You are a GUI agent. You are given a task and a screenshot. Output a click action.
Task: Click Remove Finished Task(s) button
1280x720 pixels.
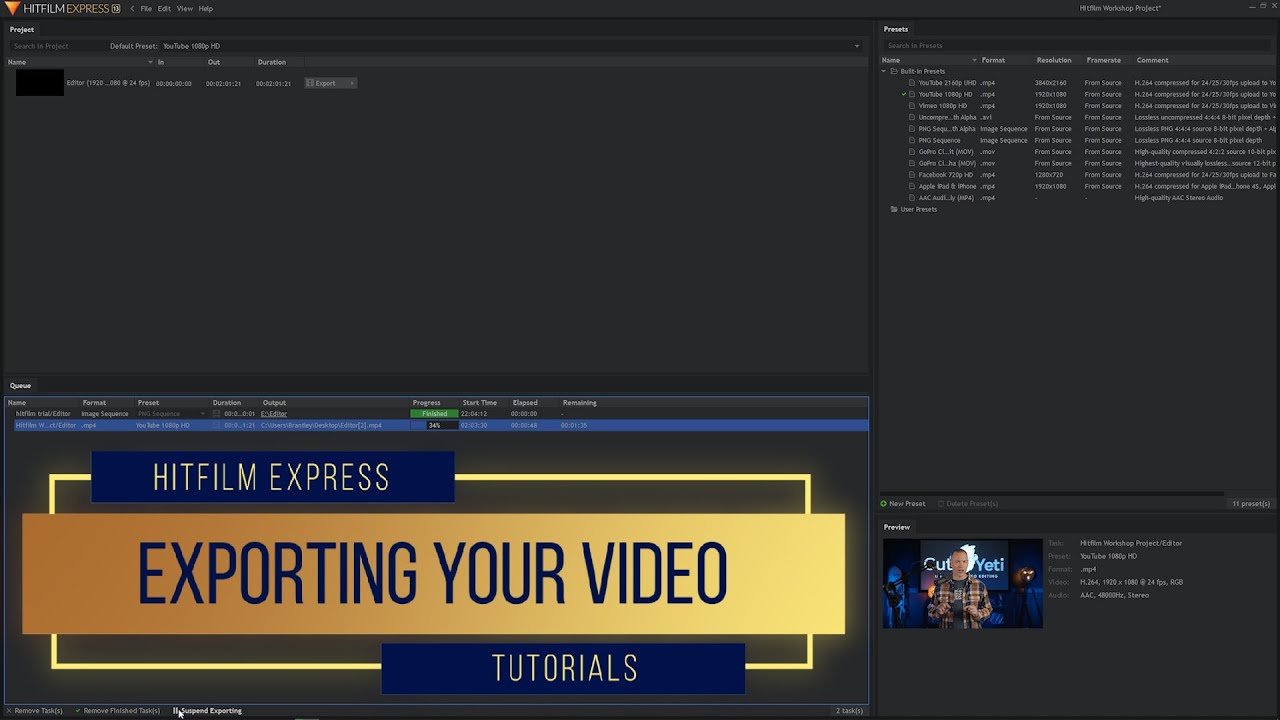pyautogui.click(x=117, y=711)
